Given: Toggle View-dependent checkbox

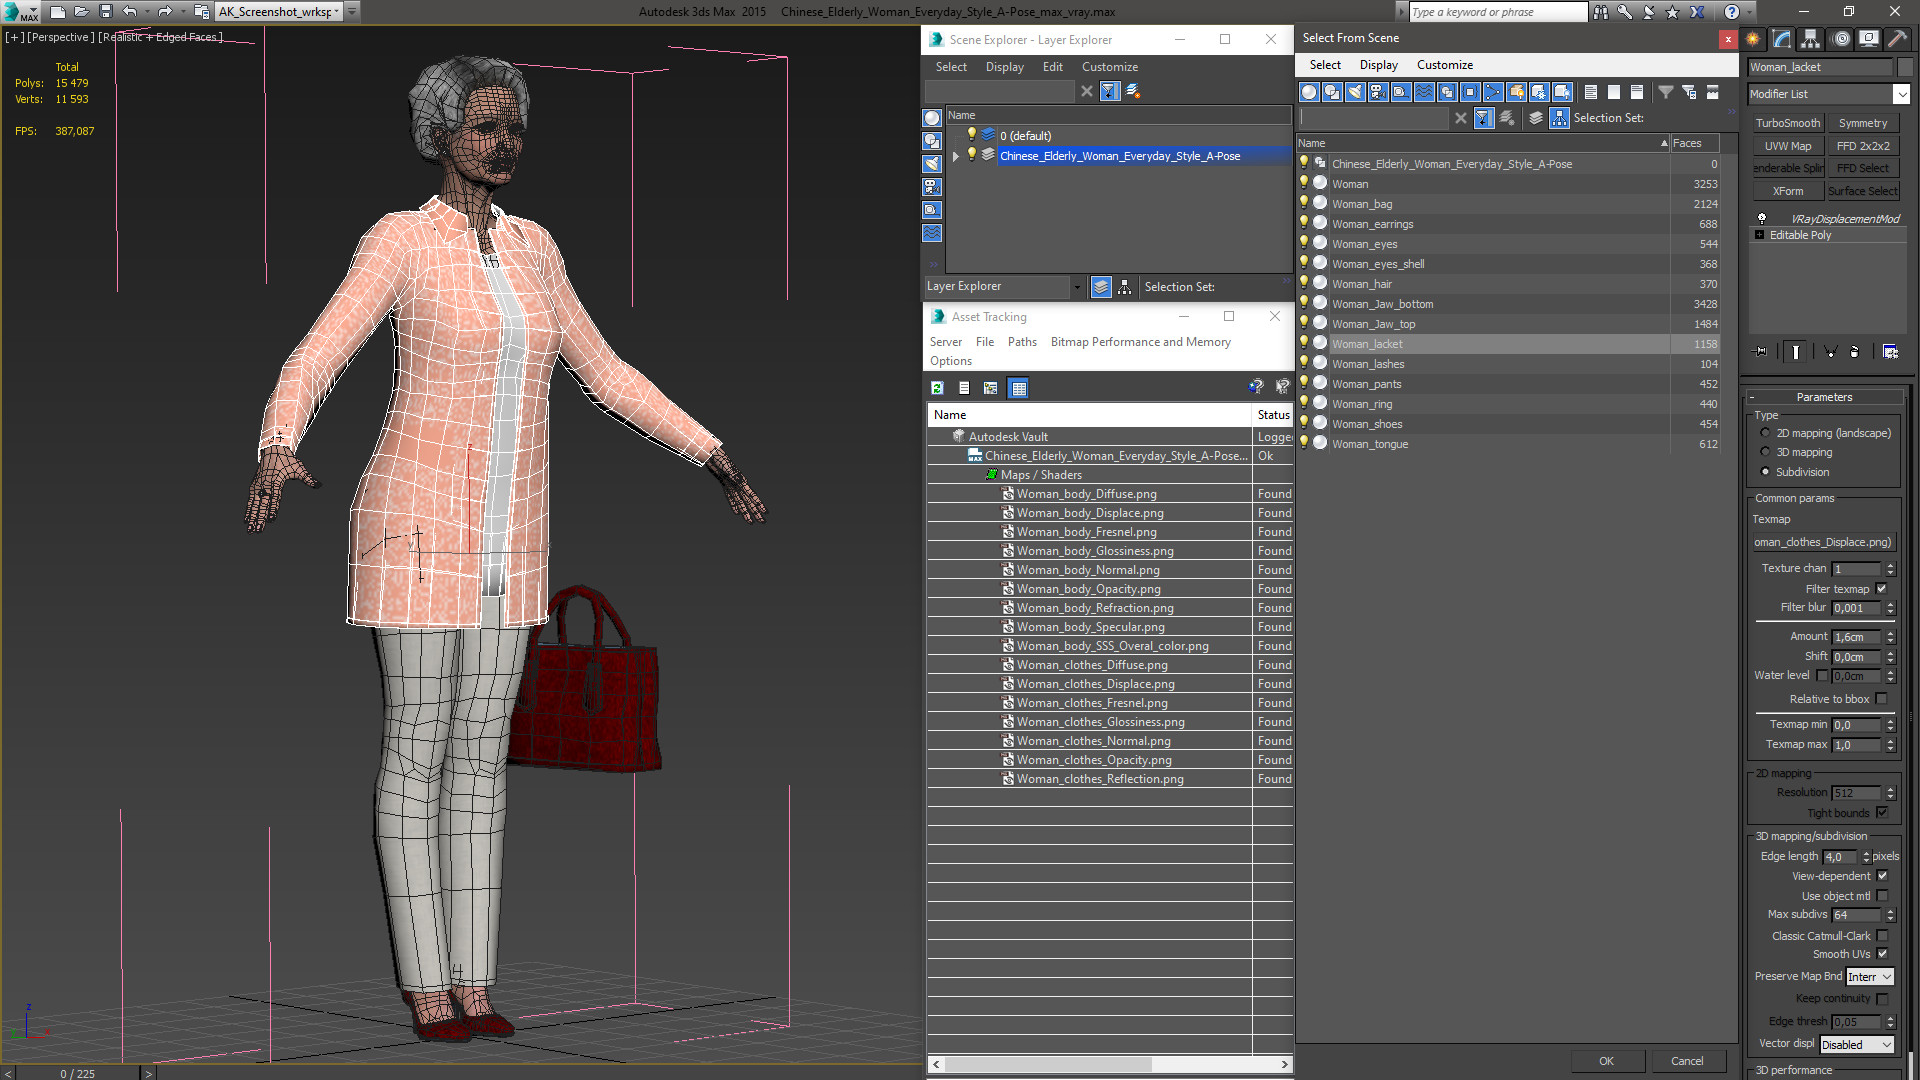Looking at the screenshot, I should pyautogui.click(x=1882, y=876).
